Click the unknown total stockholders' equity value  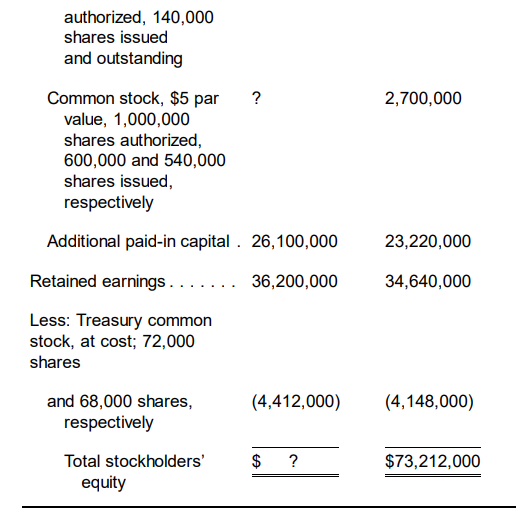click(293, 461)
